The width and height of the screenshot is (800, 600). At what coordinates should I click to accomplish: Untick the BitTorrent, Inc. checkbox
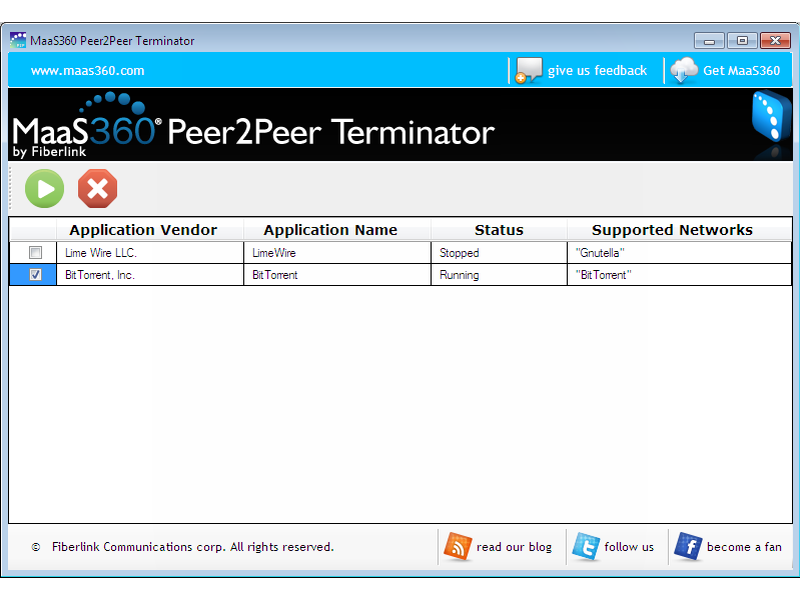[x=35, y=274]
